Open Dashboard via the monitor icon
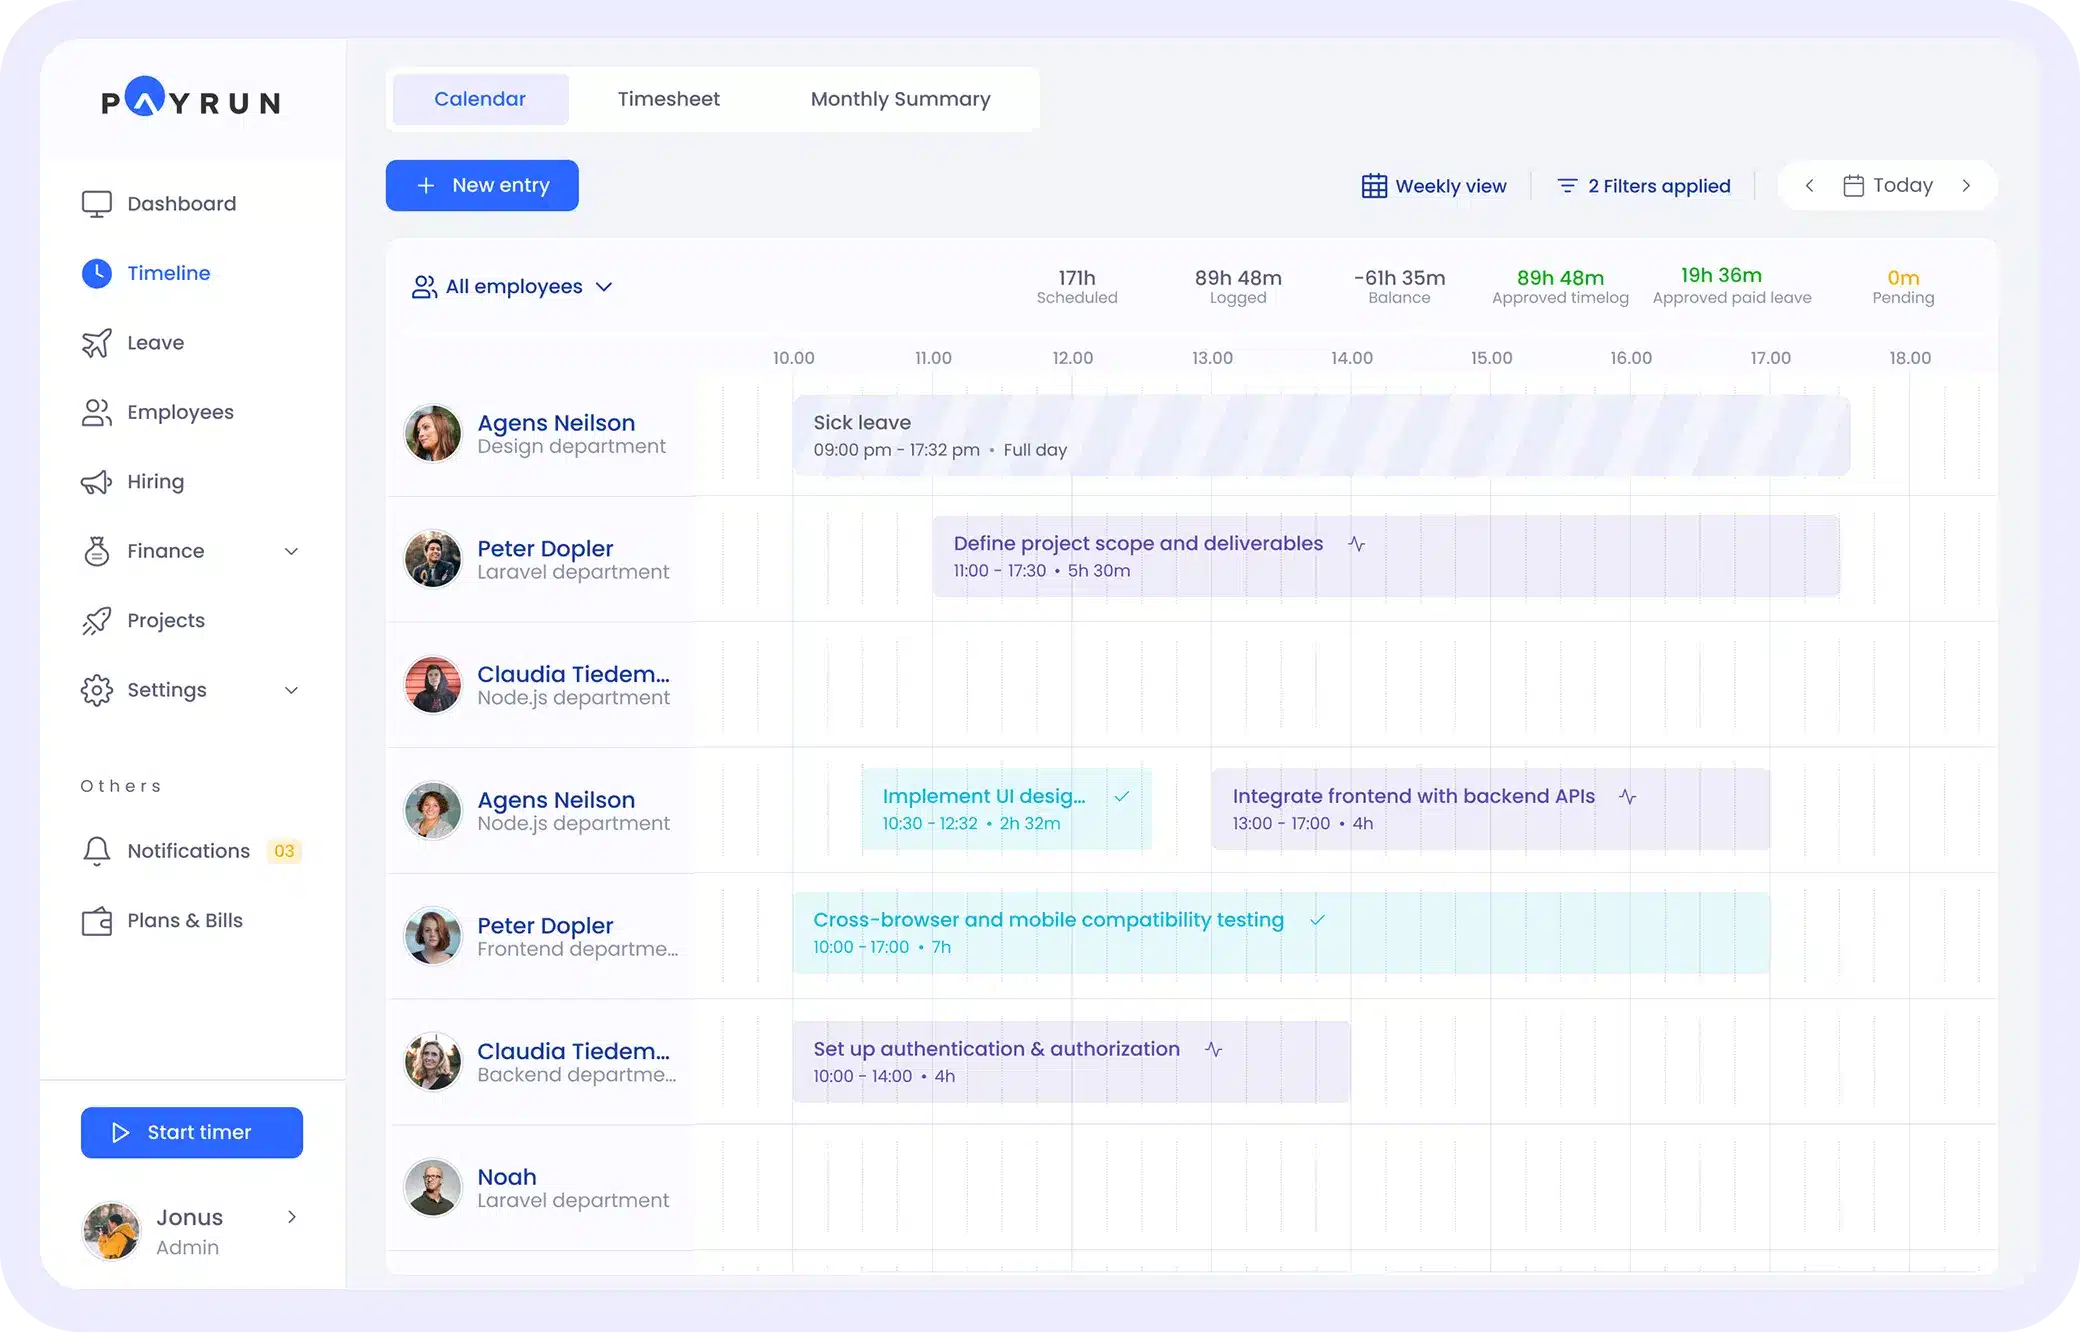Viewport: 2080px width, 1332px height. (x=96, y=203)
